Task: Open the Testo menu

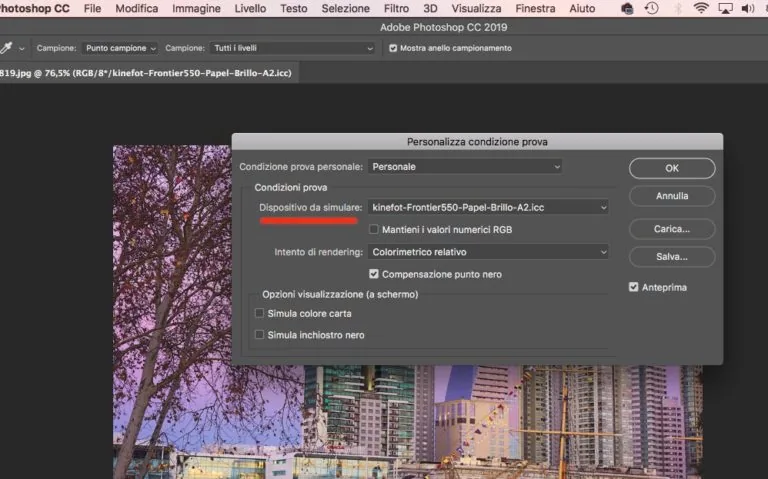Action: point(293,8)
